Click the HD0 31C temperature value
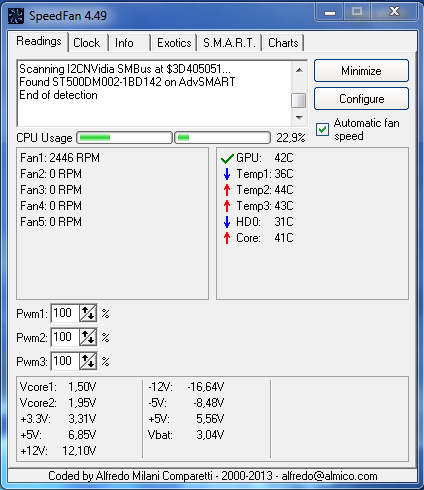This screenshot has width=424, height=490. coord(284,222)
